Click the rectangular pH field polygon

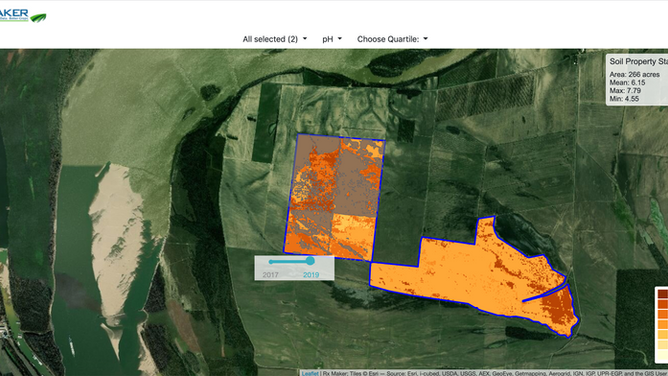pyautogui.click(x=335, y=197)
